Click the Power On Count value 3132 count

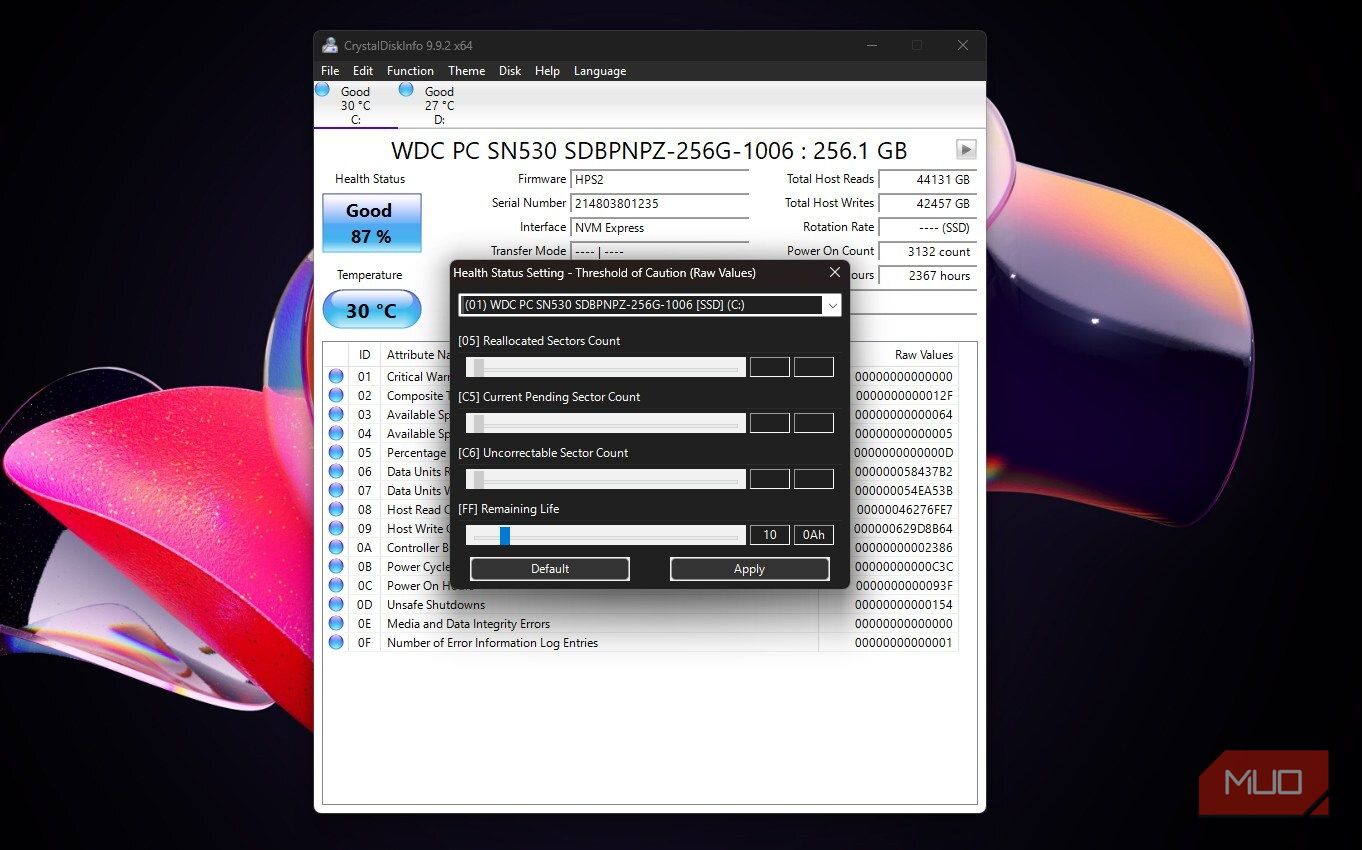pos(928,252)
